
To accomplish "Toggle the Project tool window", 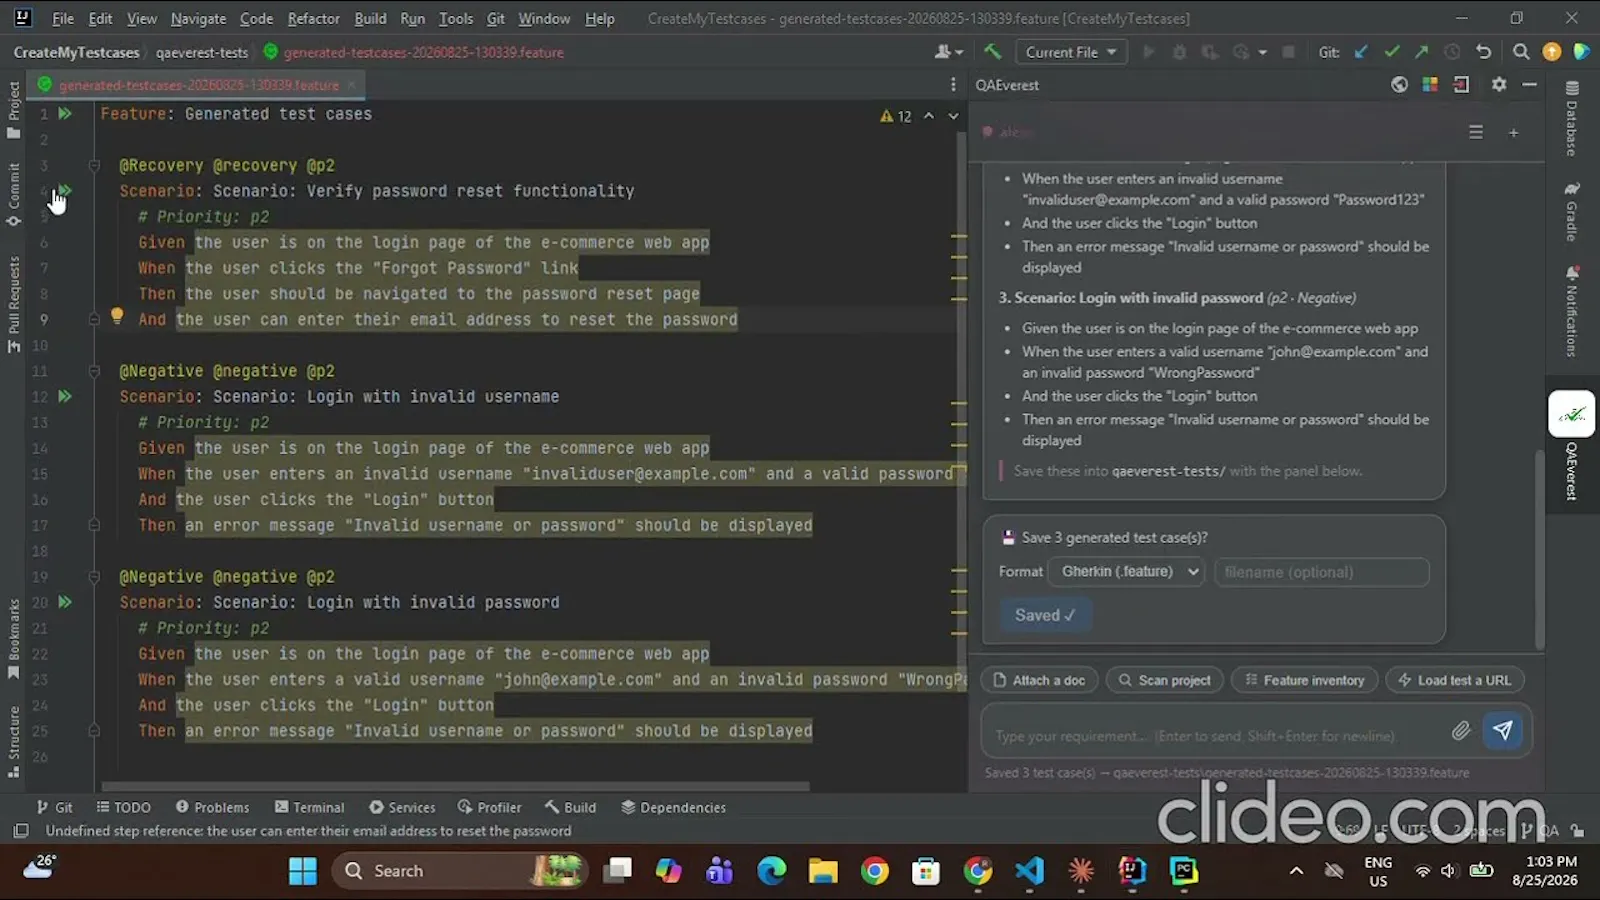I will pos(14,110).
